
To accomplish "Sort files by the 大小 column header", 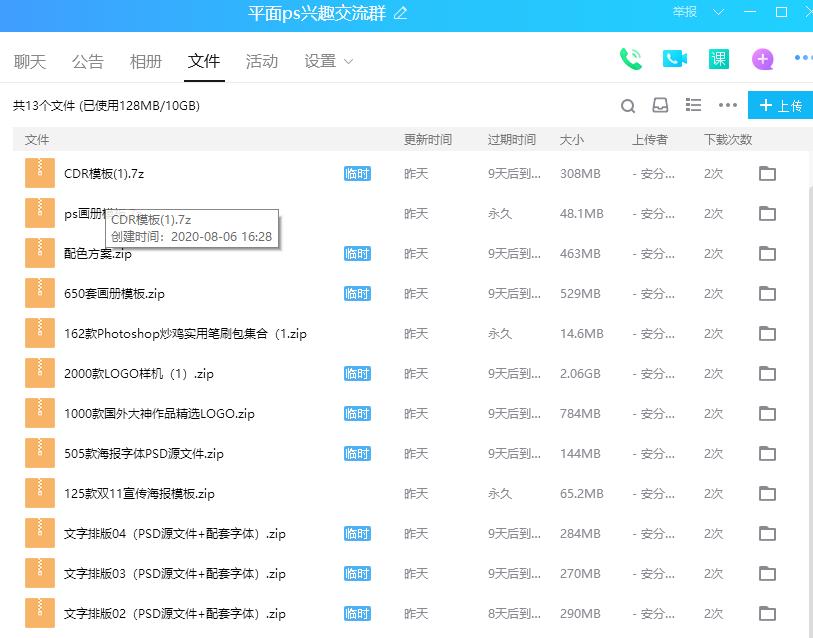I will tap(572, 139).
